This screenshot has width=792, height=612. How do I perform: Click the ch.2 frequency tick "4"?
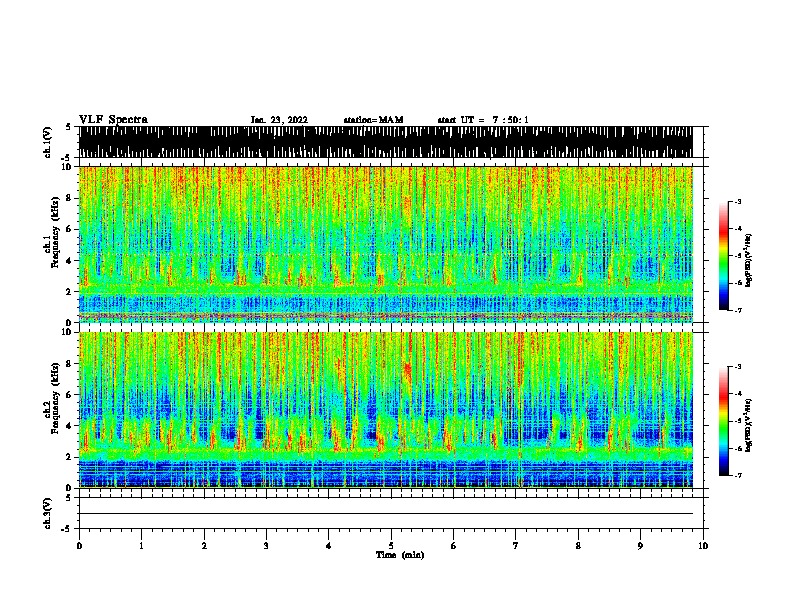[70, 426]
